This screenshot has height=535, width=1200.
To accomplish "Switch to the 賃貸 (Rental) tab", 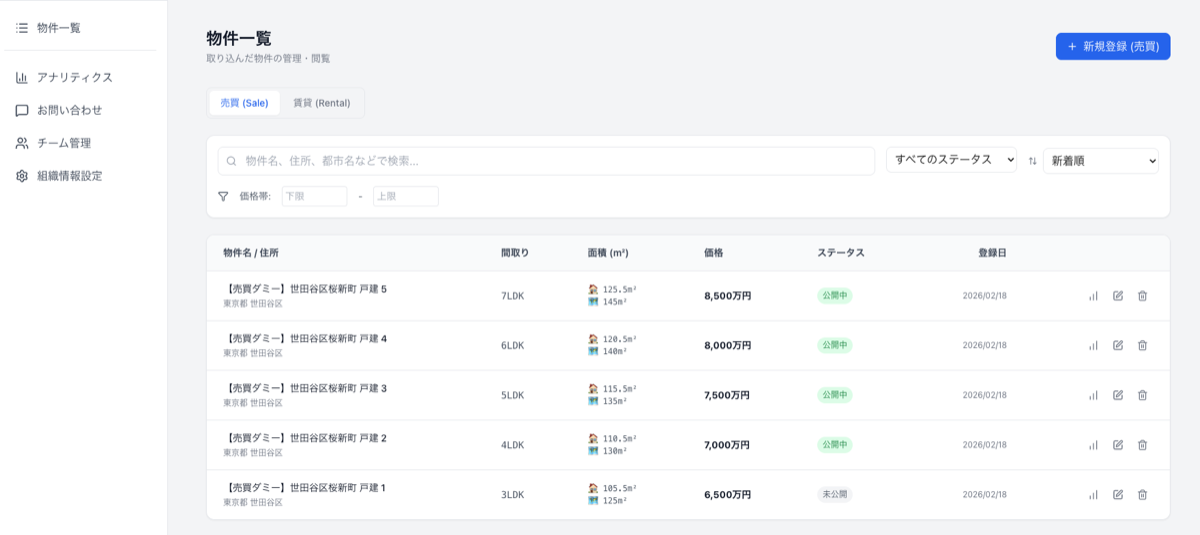I will pos(321,103).
